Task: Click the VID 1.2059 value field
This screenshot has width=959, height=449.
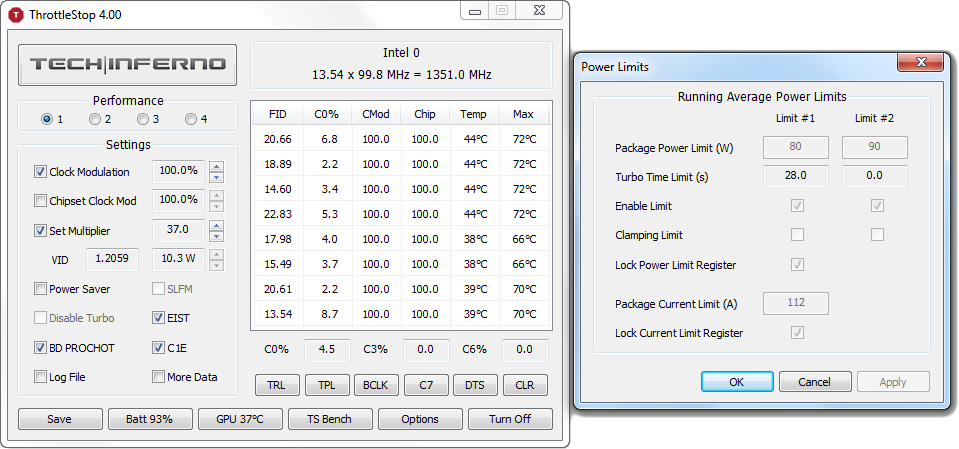Action: click(x=113, y=259)
